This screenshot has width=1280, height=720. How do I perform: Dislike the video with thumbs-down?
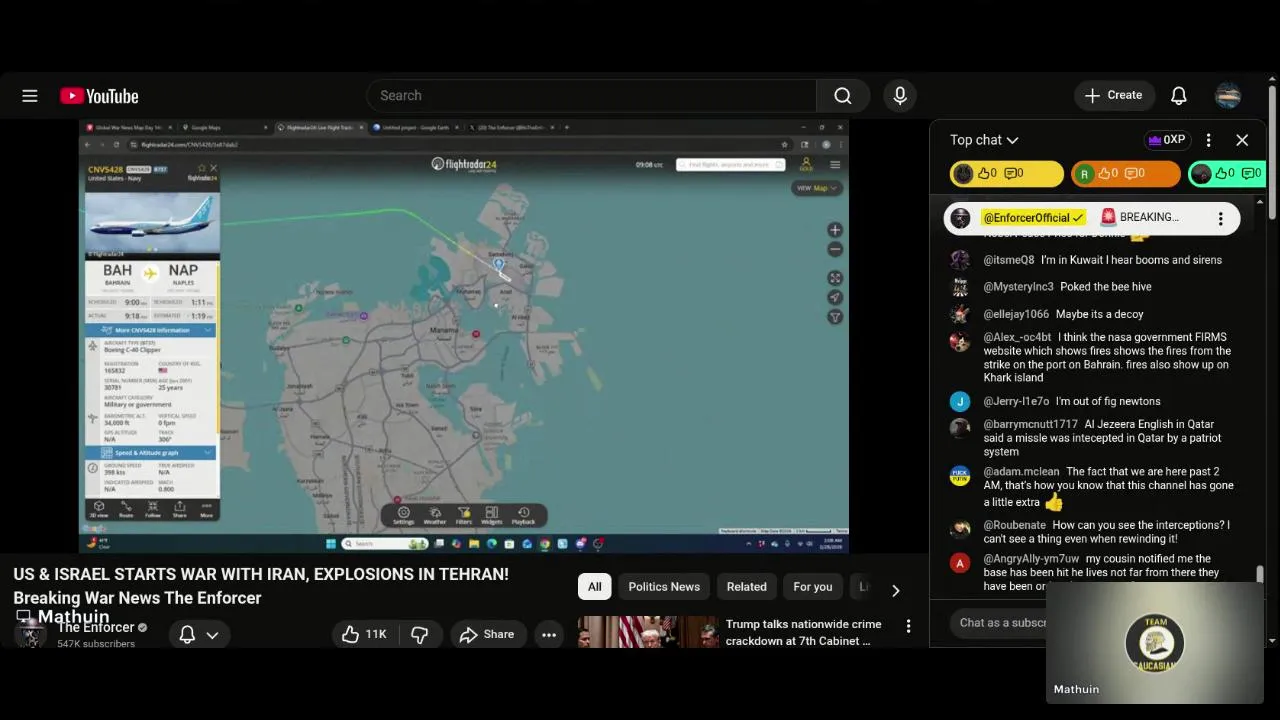[x=420, y=634]
